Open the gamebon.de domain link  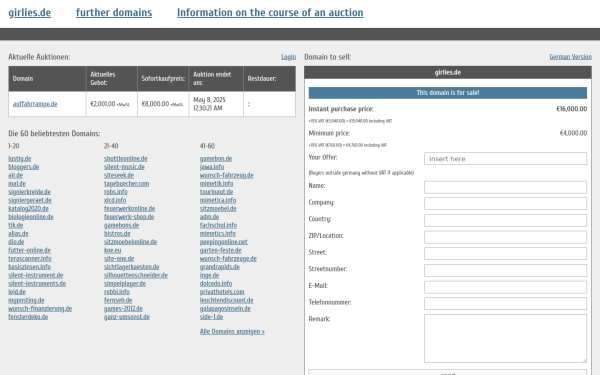click(x=216, y=158)
